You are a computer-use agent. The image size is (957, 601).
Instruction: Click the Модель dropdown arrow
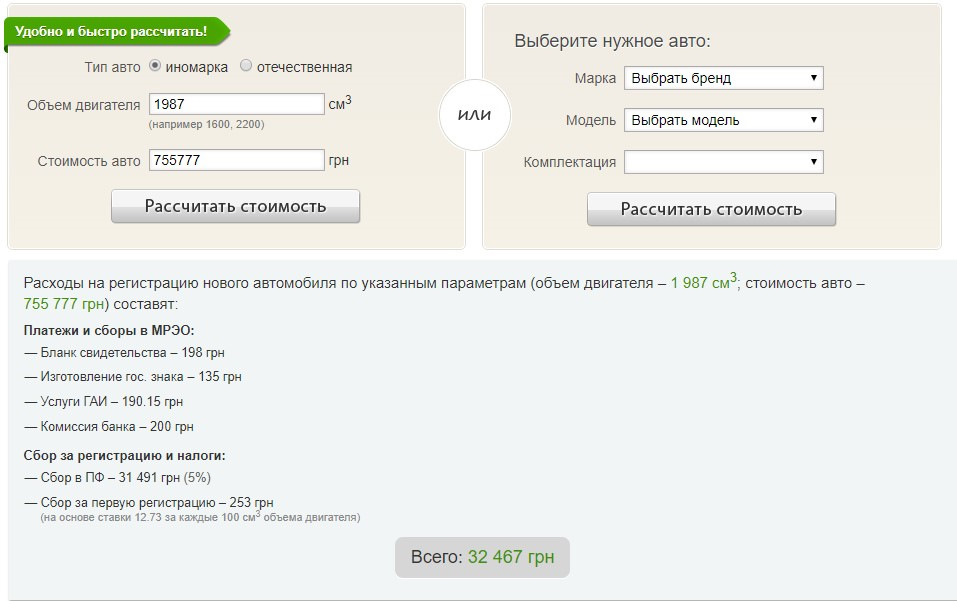(x=814, y=120)
